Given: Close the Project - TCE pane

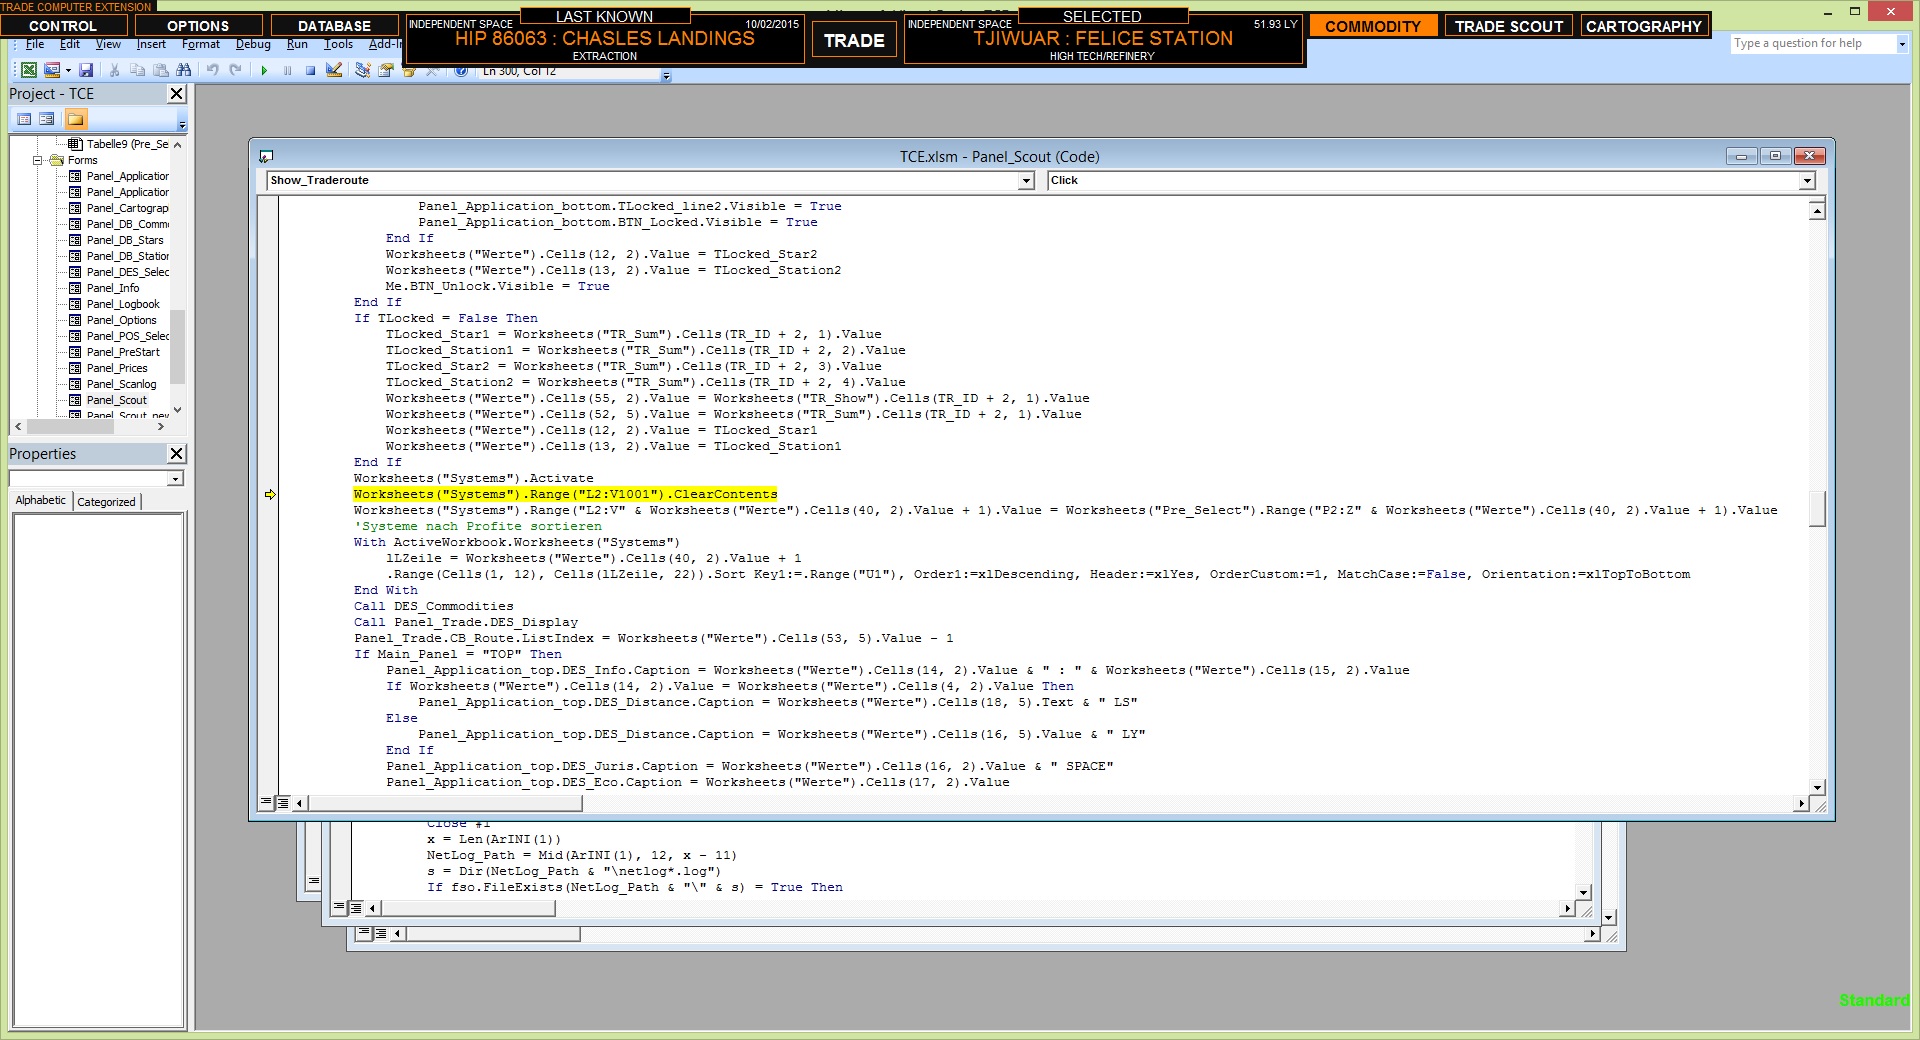Looking at the screenshot, I should 176,94.
